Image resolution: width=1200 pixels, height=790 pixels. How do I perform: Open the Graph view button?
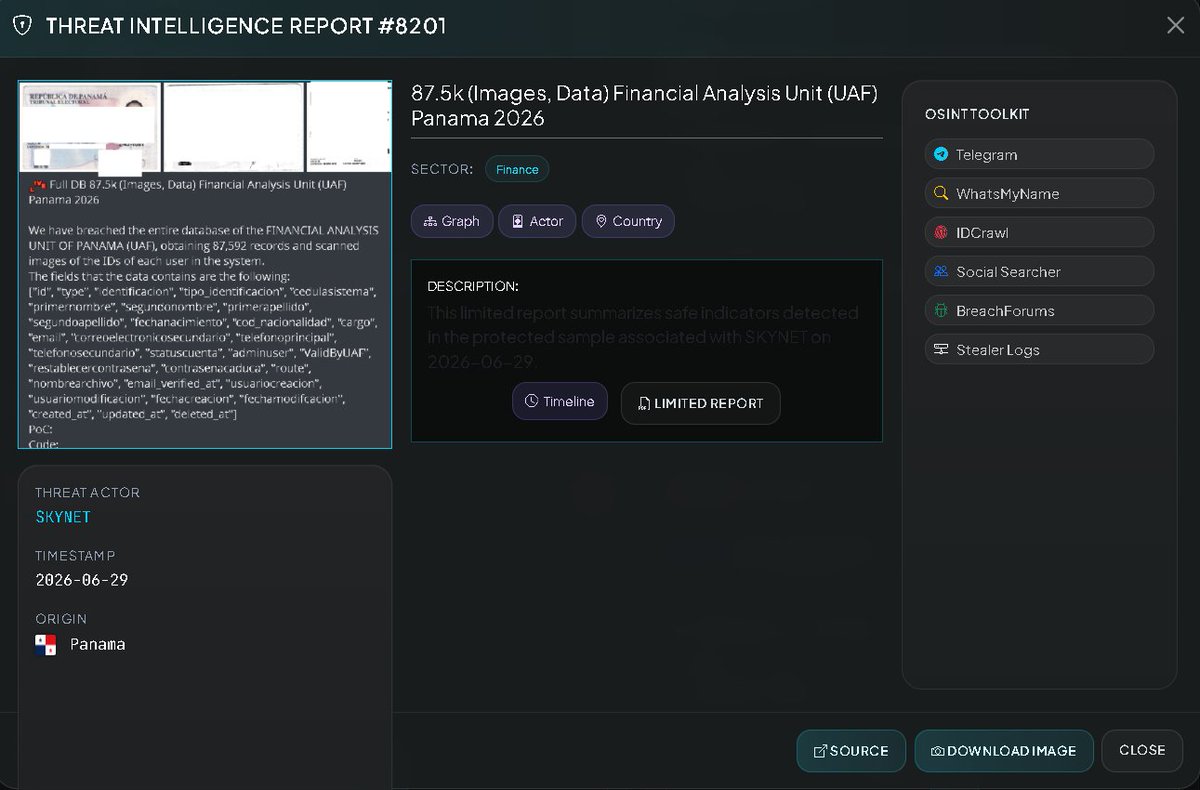[452, 221]
